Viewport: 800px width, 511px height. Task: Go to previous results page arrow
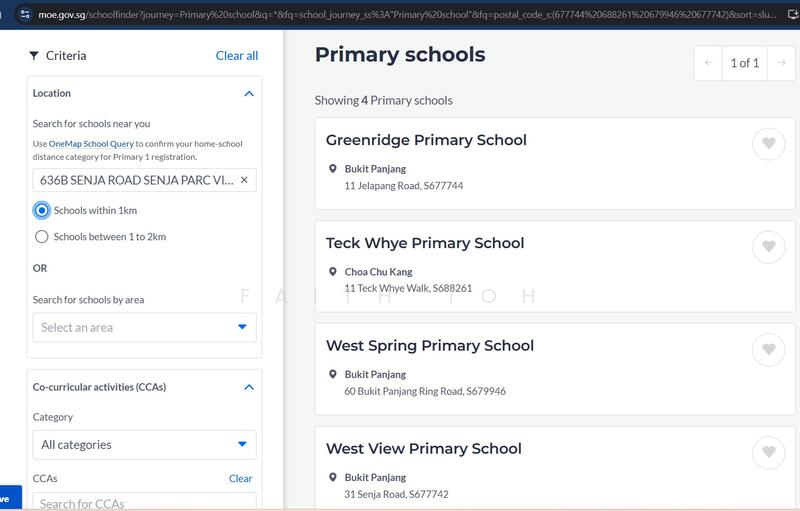point(709,63)
